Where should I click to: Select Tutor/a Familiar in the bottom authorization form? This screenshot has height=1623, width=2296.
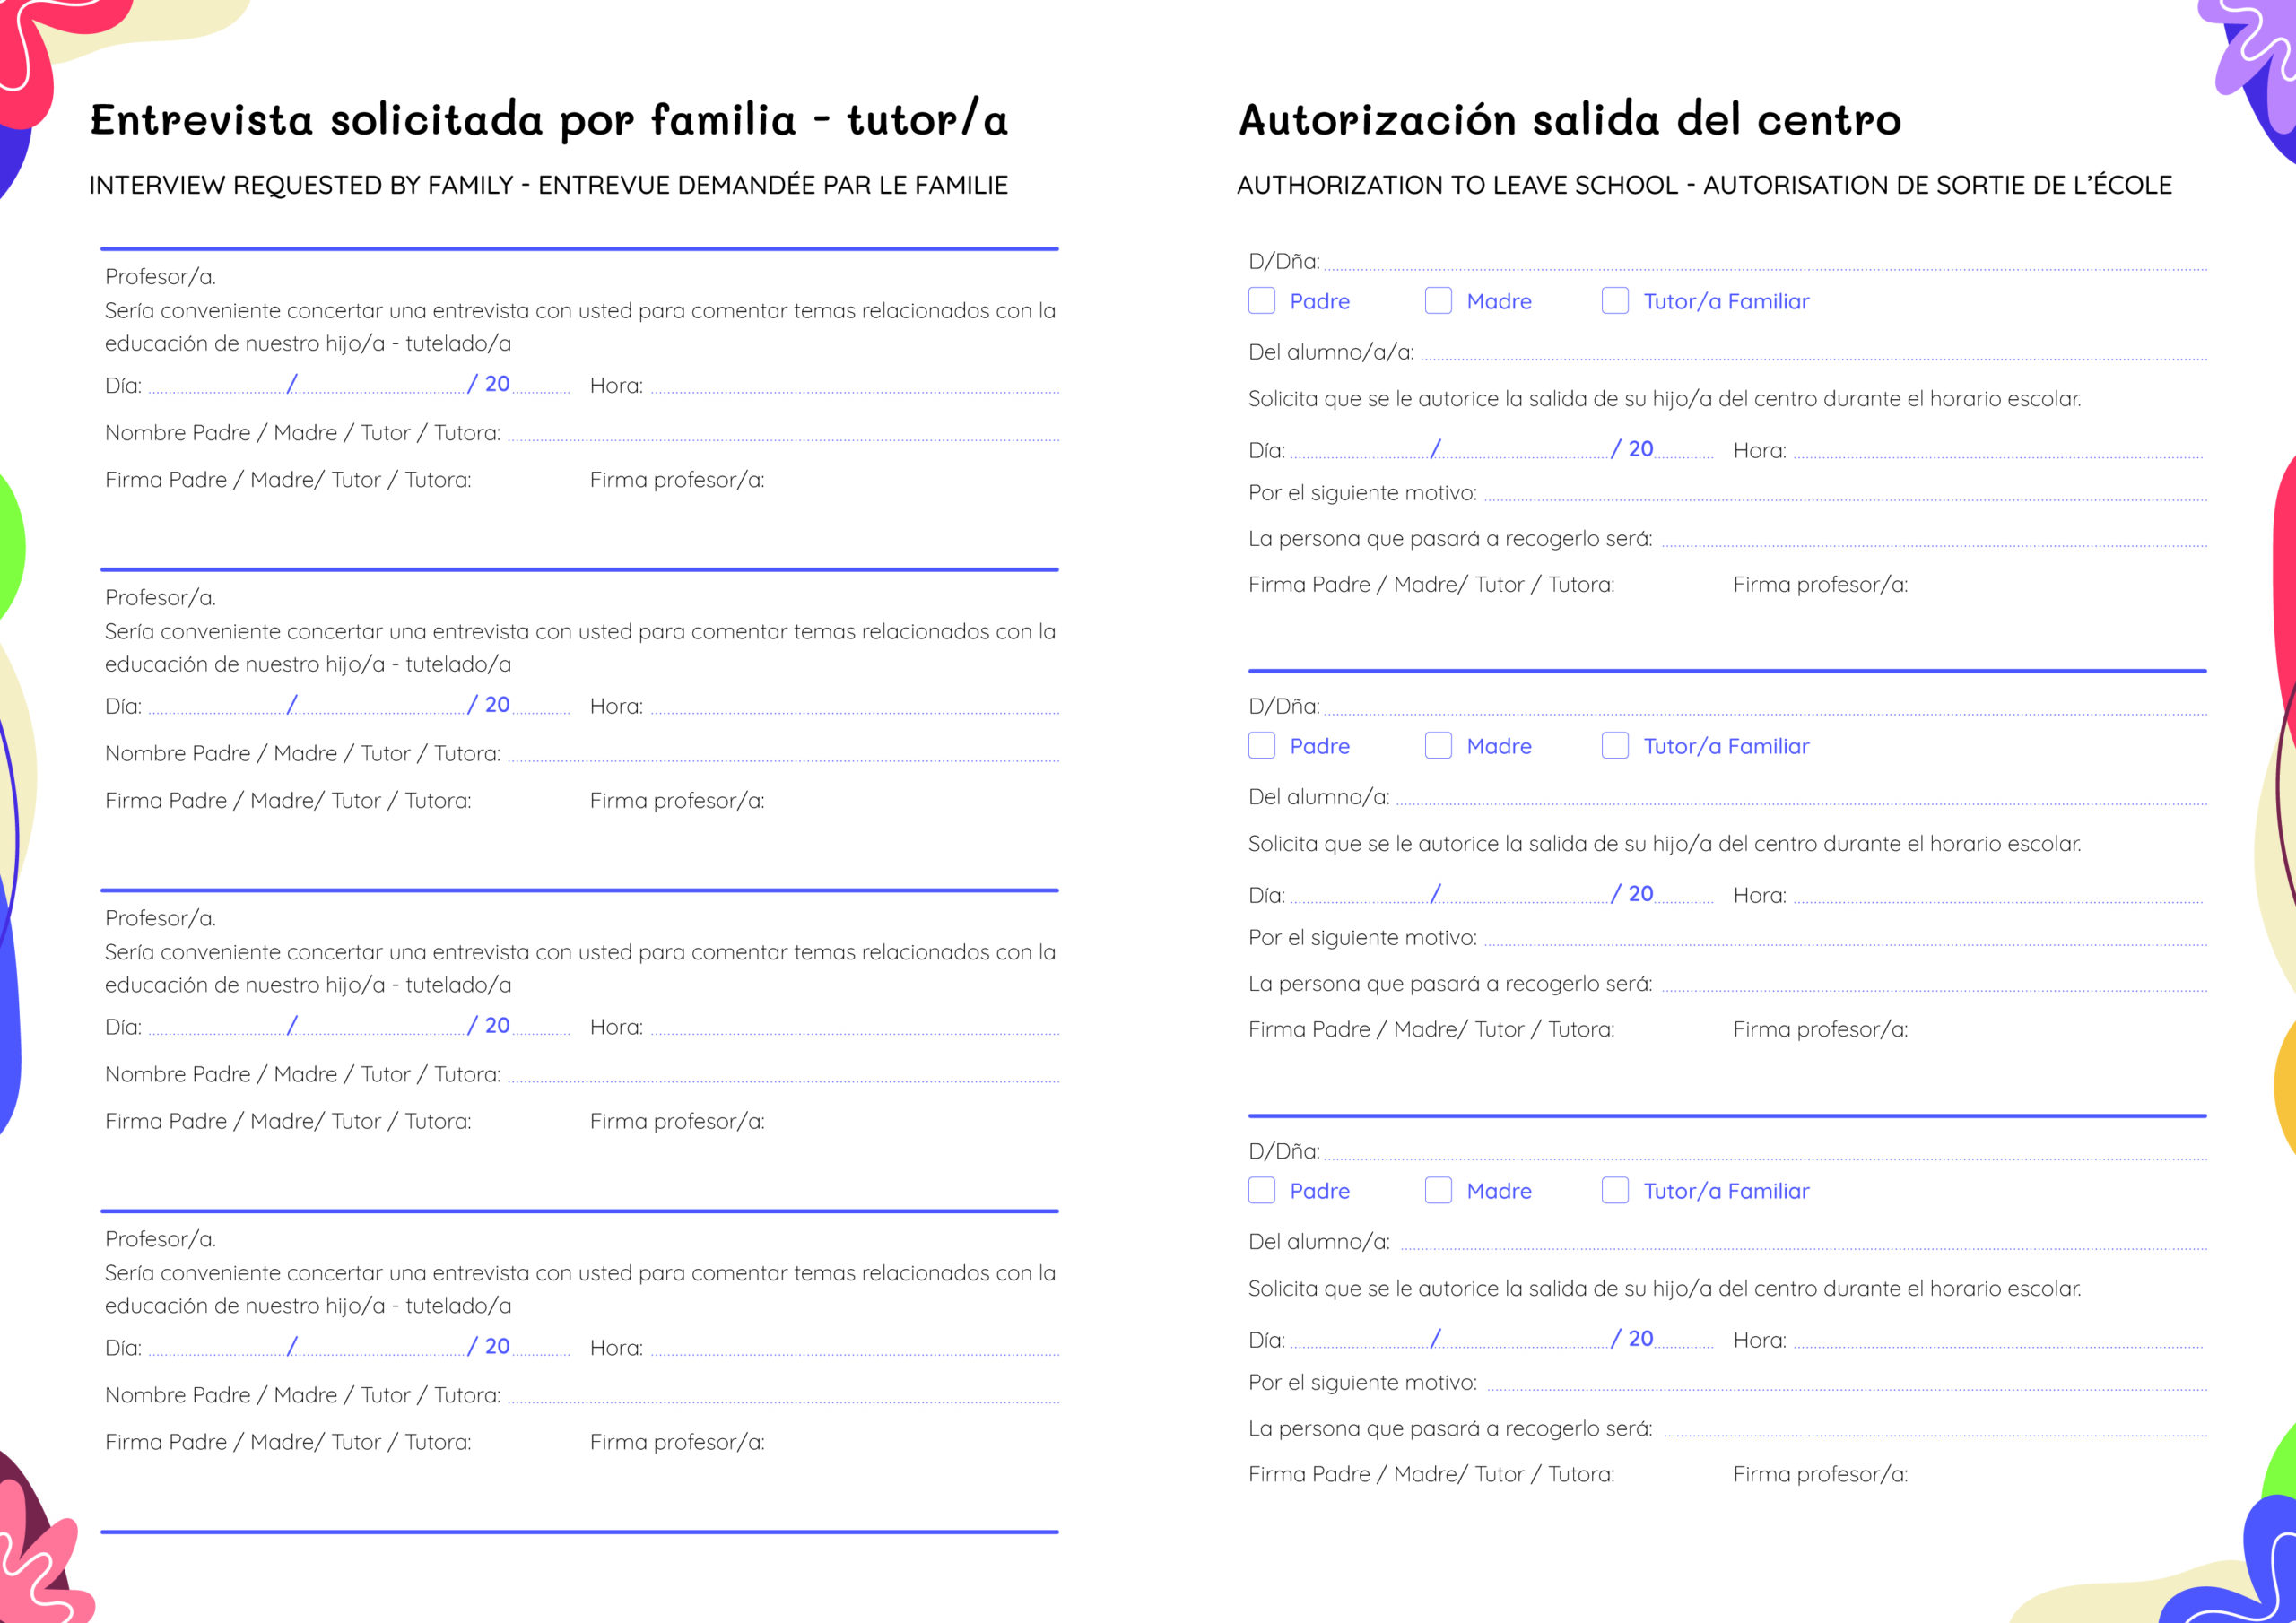(x=1615, y=1190)
